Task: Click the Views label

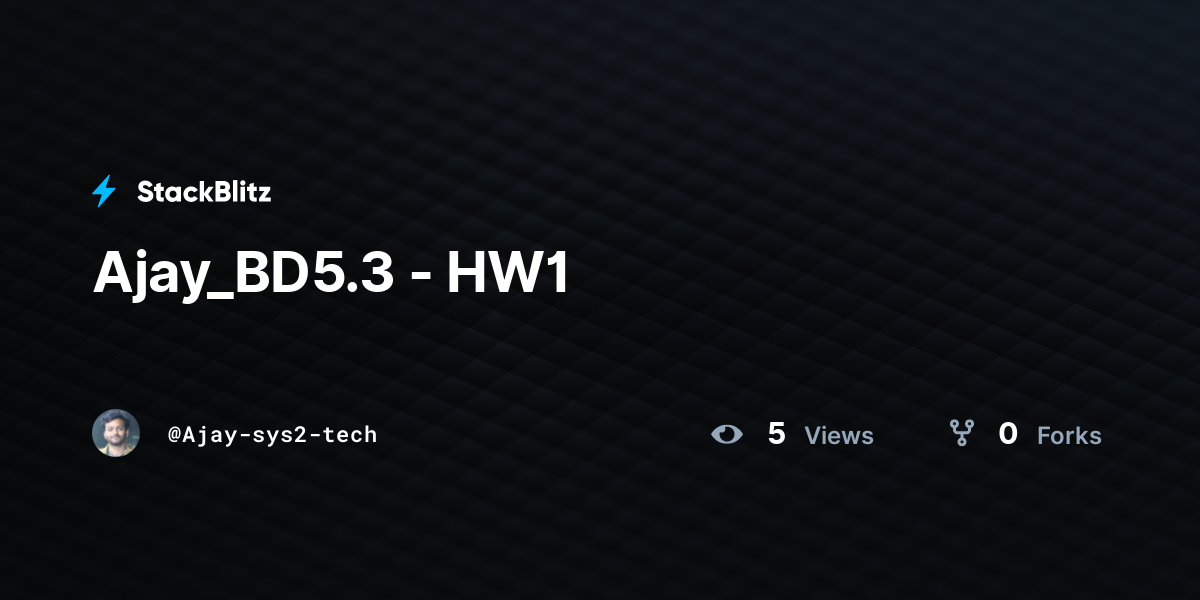Action: point(839,436)
